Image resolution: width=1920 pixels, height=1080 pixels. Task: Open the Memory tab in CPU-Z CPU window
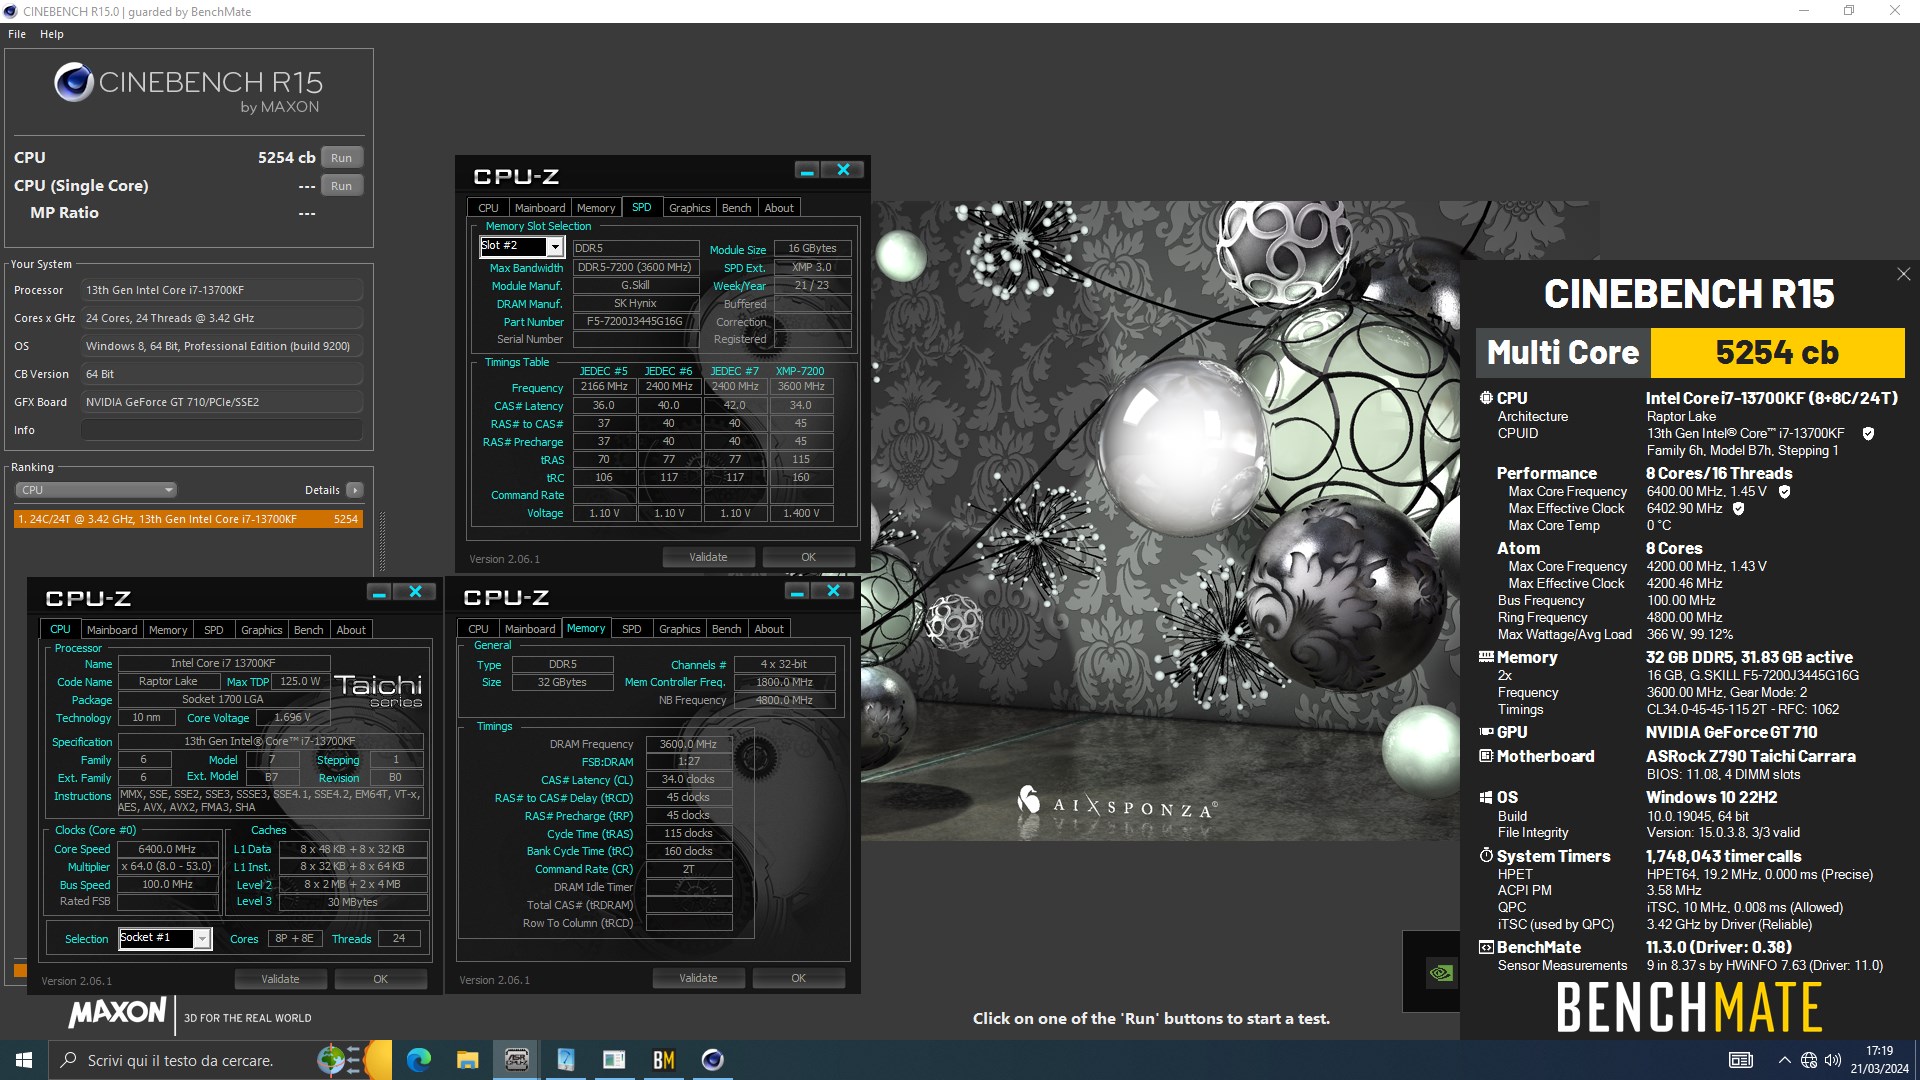tap(168, 630)
